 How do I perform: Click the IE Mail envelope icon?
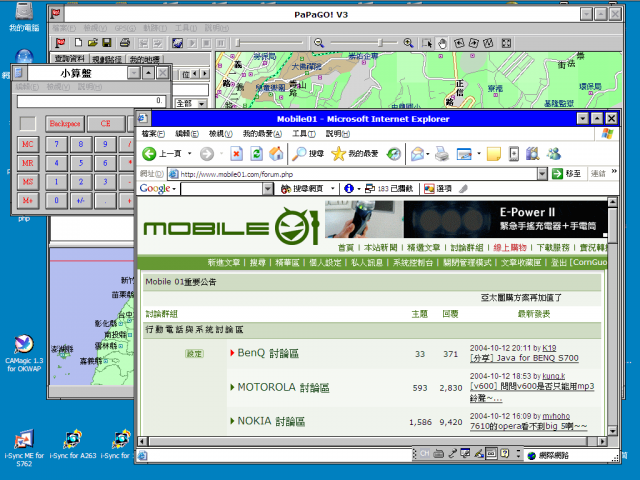tap(417, 154)
